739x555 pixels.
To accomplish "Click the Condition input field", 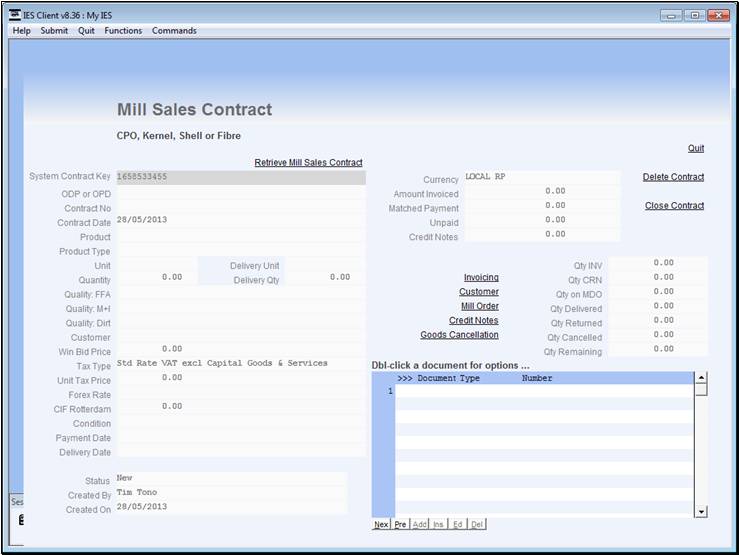I will coord(241,423).
